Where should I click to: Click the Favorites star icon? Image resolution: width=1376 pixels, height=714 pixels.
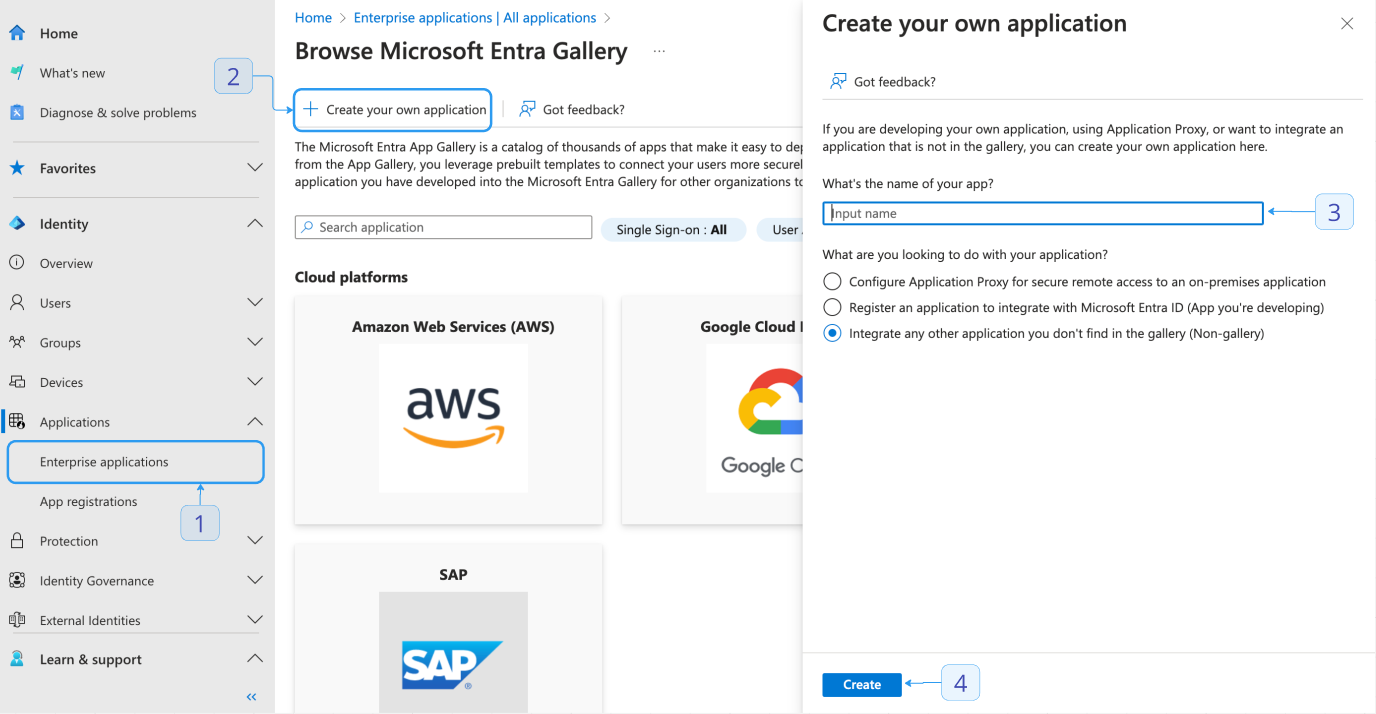pyautogui.click(x=17, y=168)
